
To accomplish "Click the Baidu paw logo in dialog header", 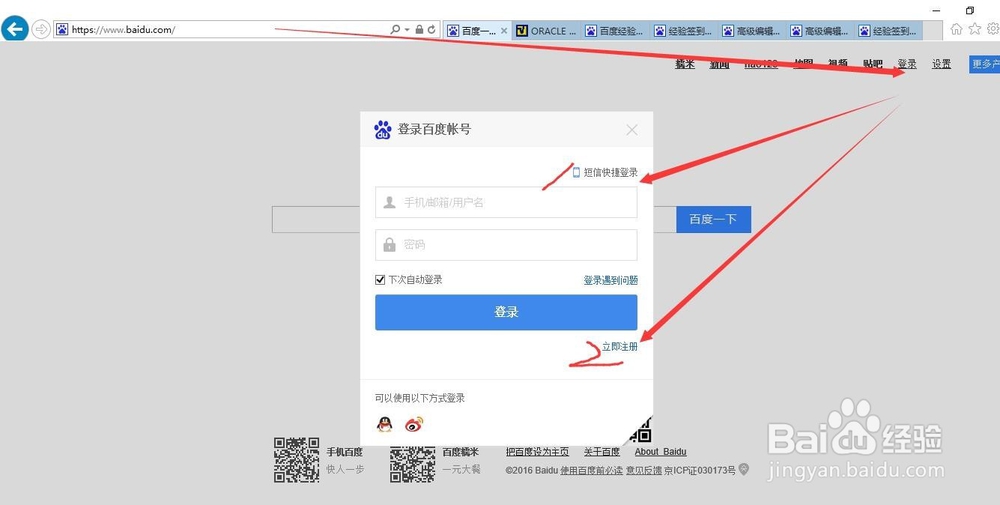I will click(x=383, y=129).
